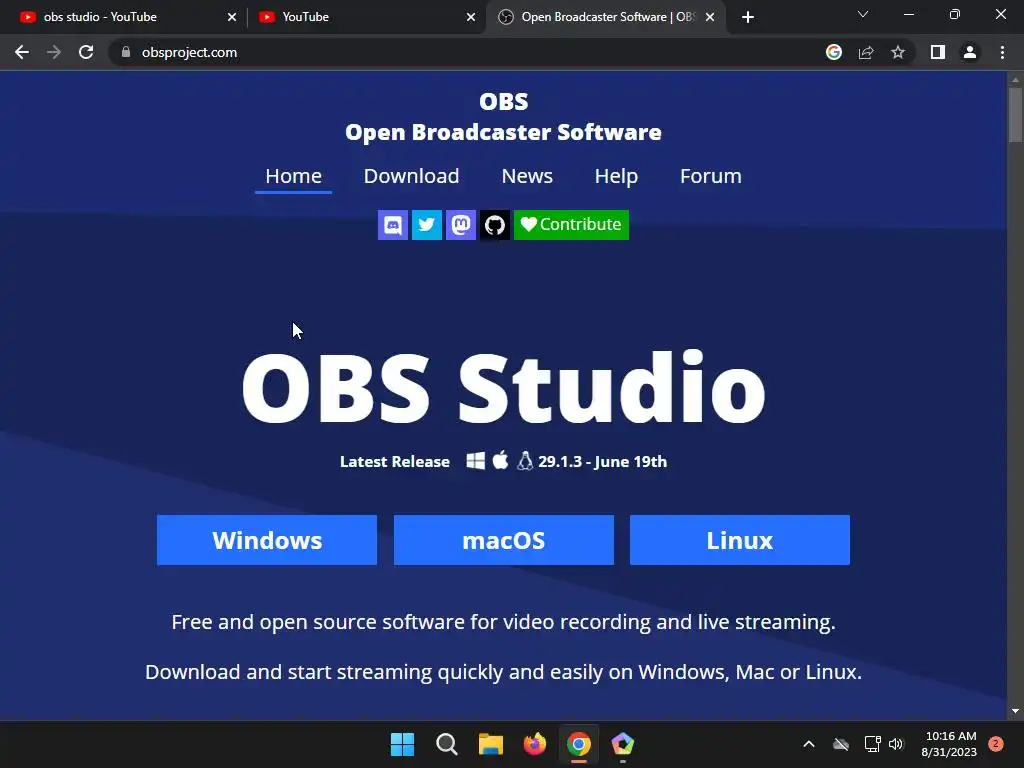Download OBS Studio for macOS
The height and width of the screenshot is (768, 1024).
click(x=504, y=540)
